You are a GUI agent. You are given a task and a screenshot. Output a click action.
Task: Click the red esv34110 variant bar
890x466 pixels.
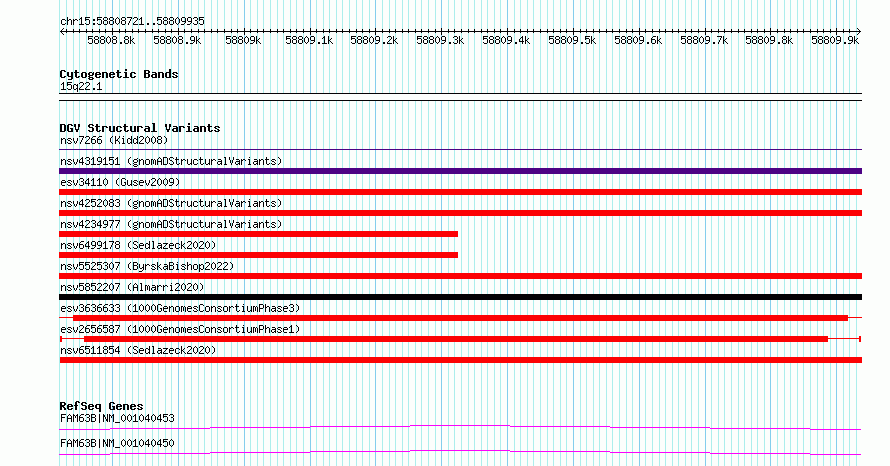tap(460, 192)
